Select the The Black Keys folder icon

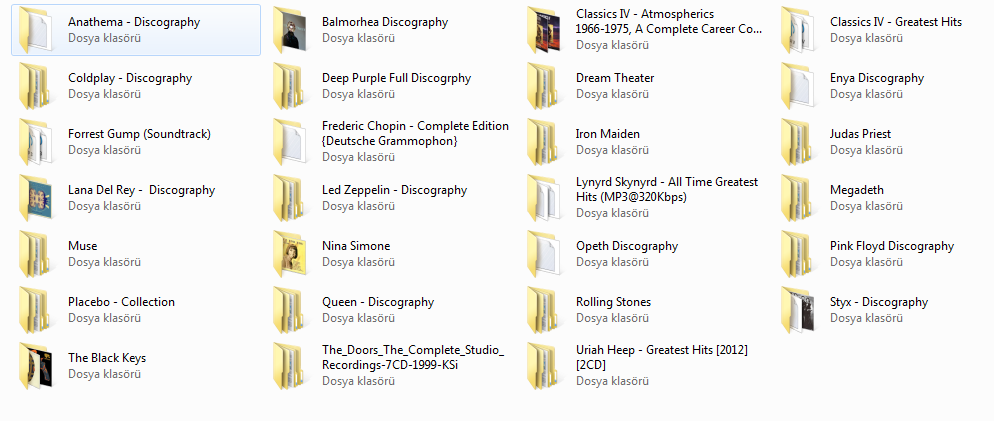tap(37, 366)
